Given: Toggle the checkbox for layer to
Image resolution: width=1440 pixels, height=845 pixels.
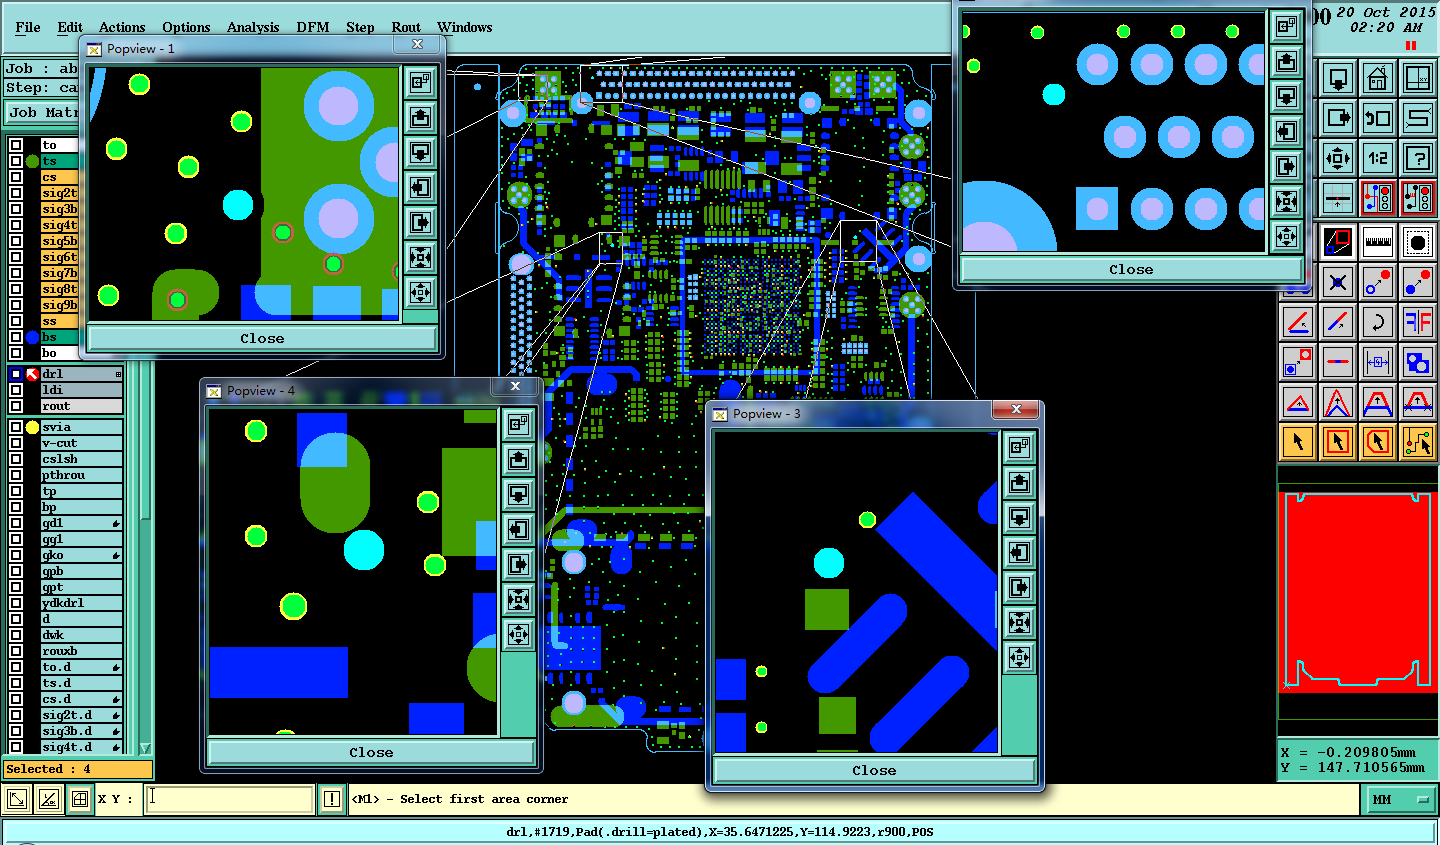Looking at the screenshot, I should click(x=16, y=145).
